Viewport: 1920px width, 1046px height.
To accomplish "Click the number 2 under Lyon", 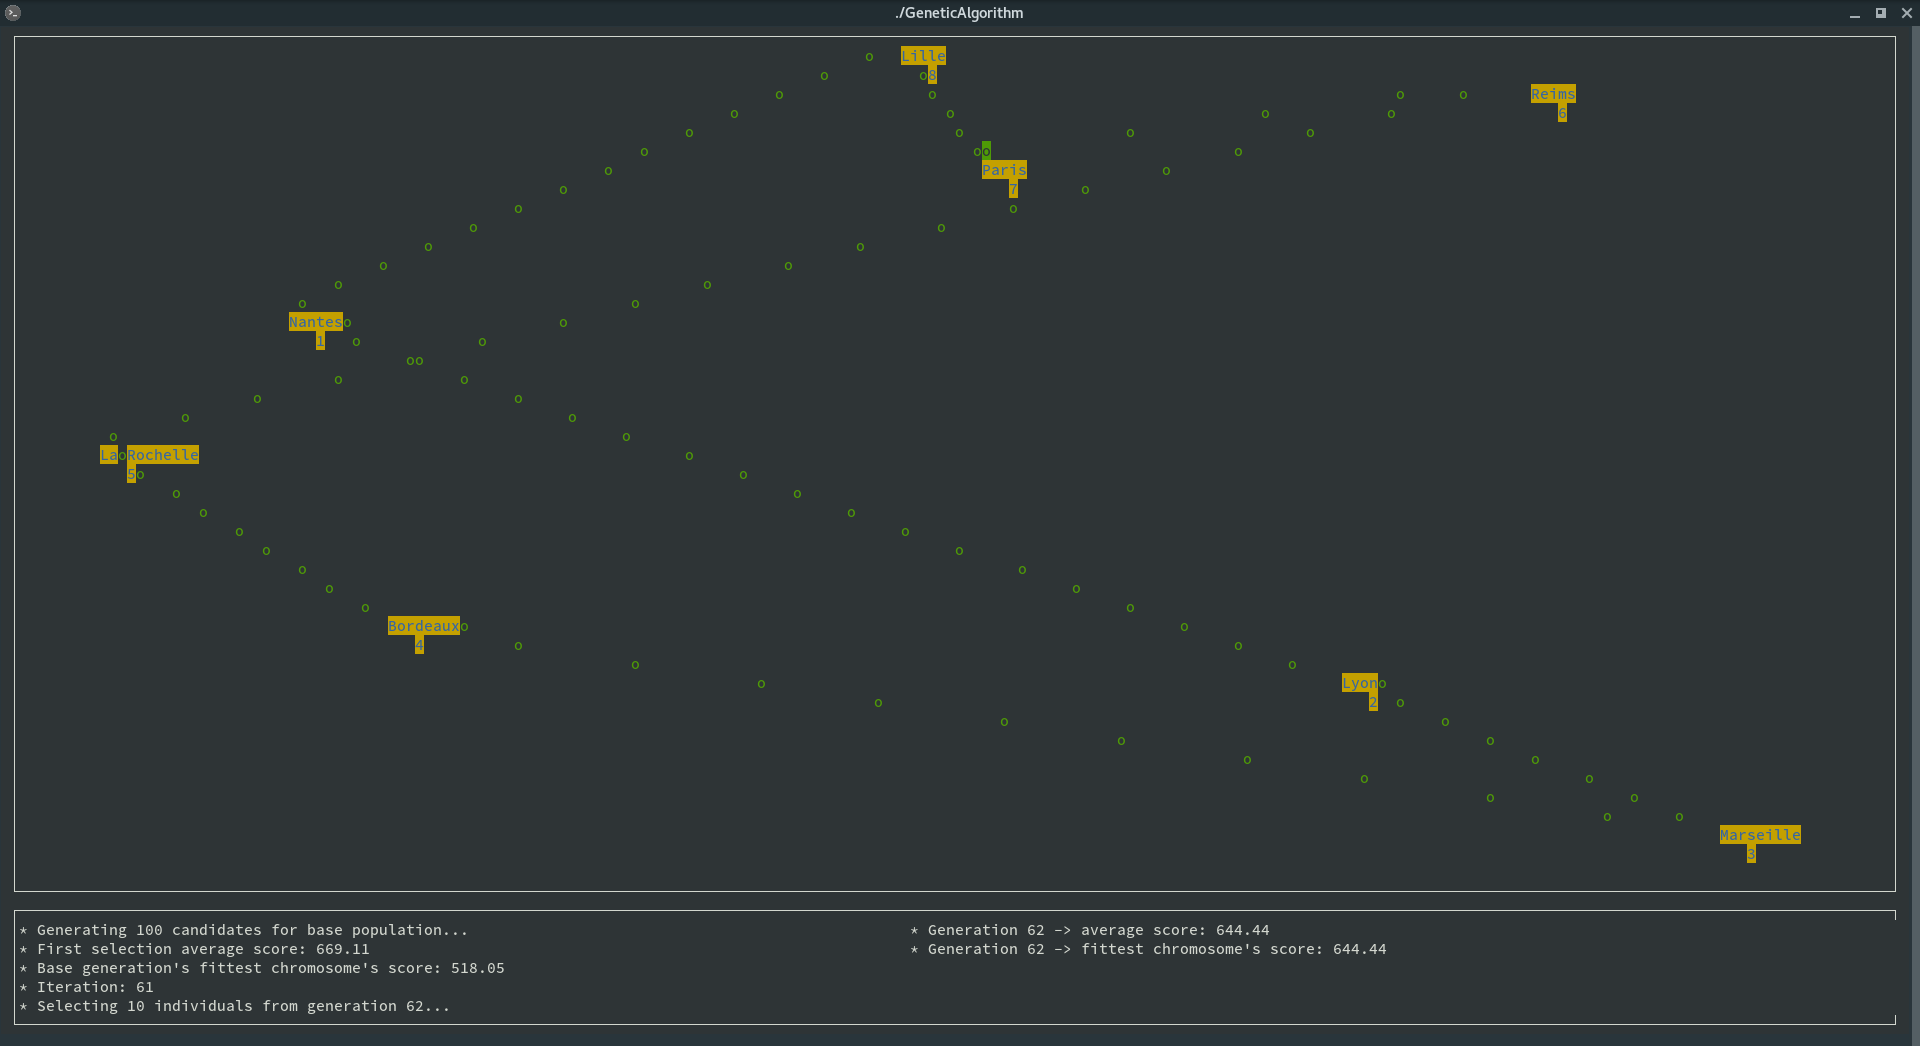I will [1373, 702].
